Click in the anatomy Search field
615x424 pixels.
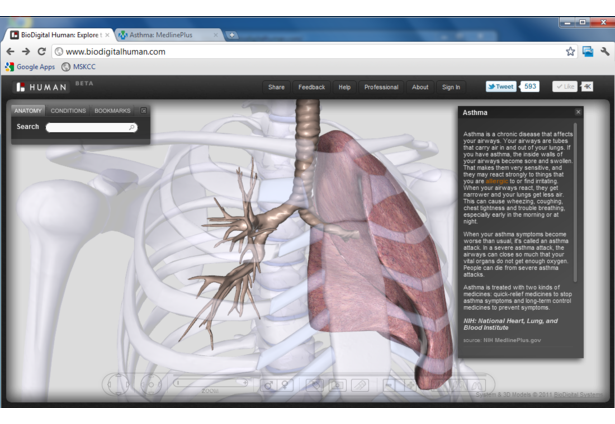coord(91,127)
